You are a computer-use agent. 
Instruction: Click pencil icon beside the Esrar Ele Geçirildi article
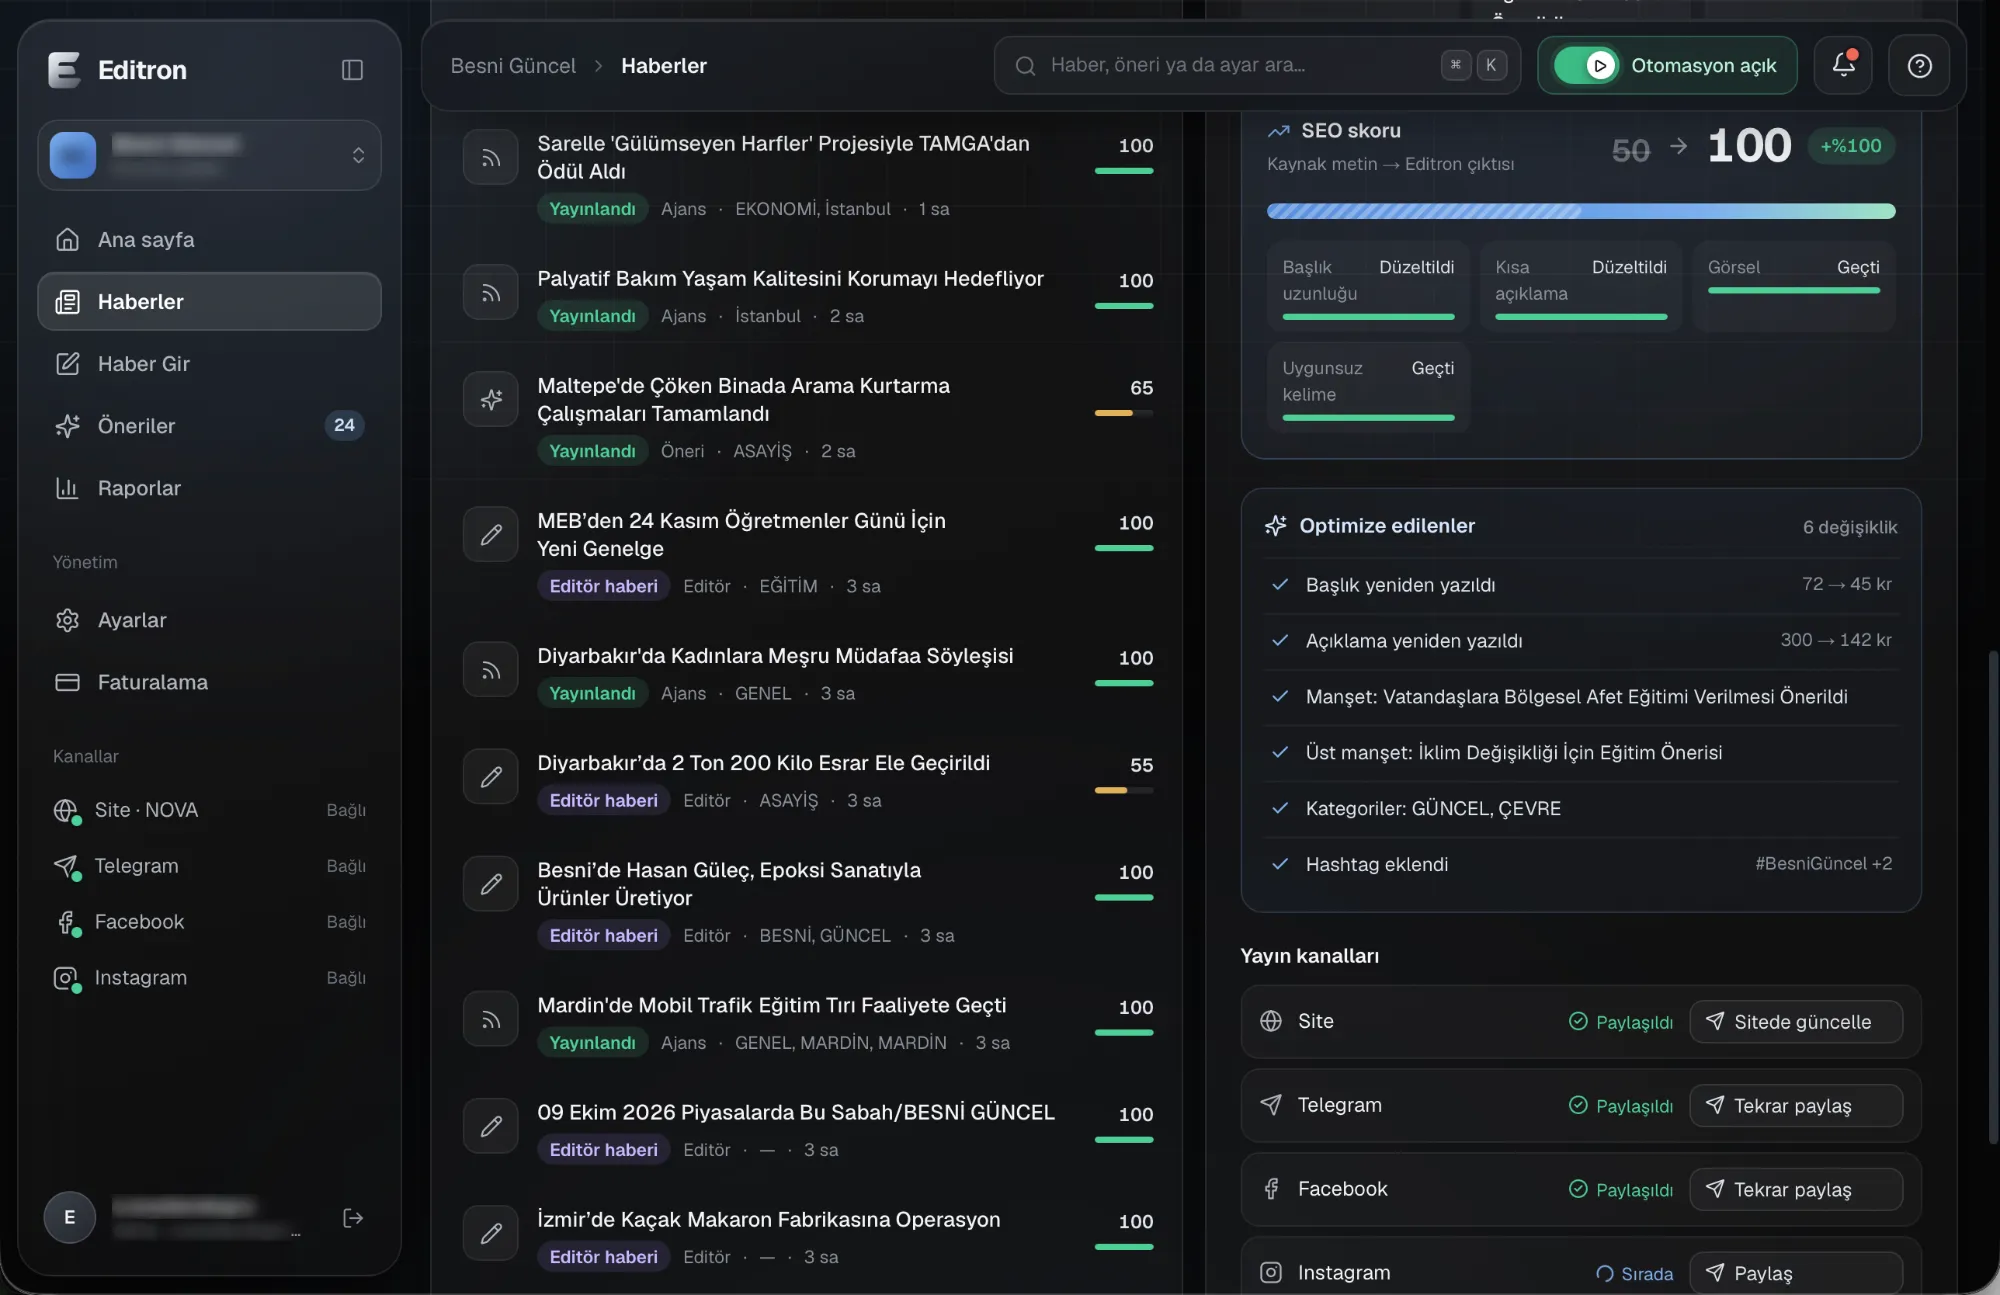pos(491,777)
